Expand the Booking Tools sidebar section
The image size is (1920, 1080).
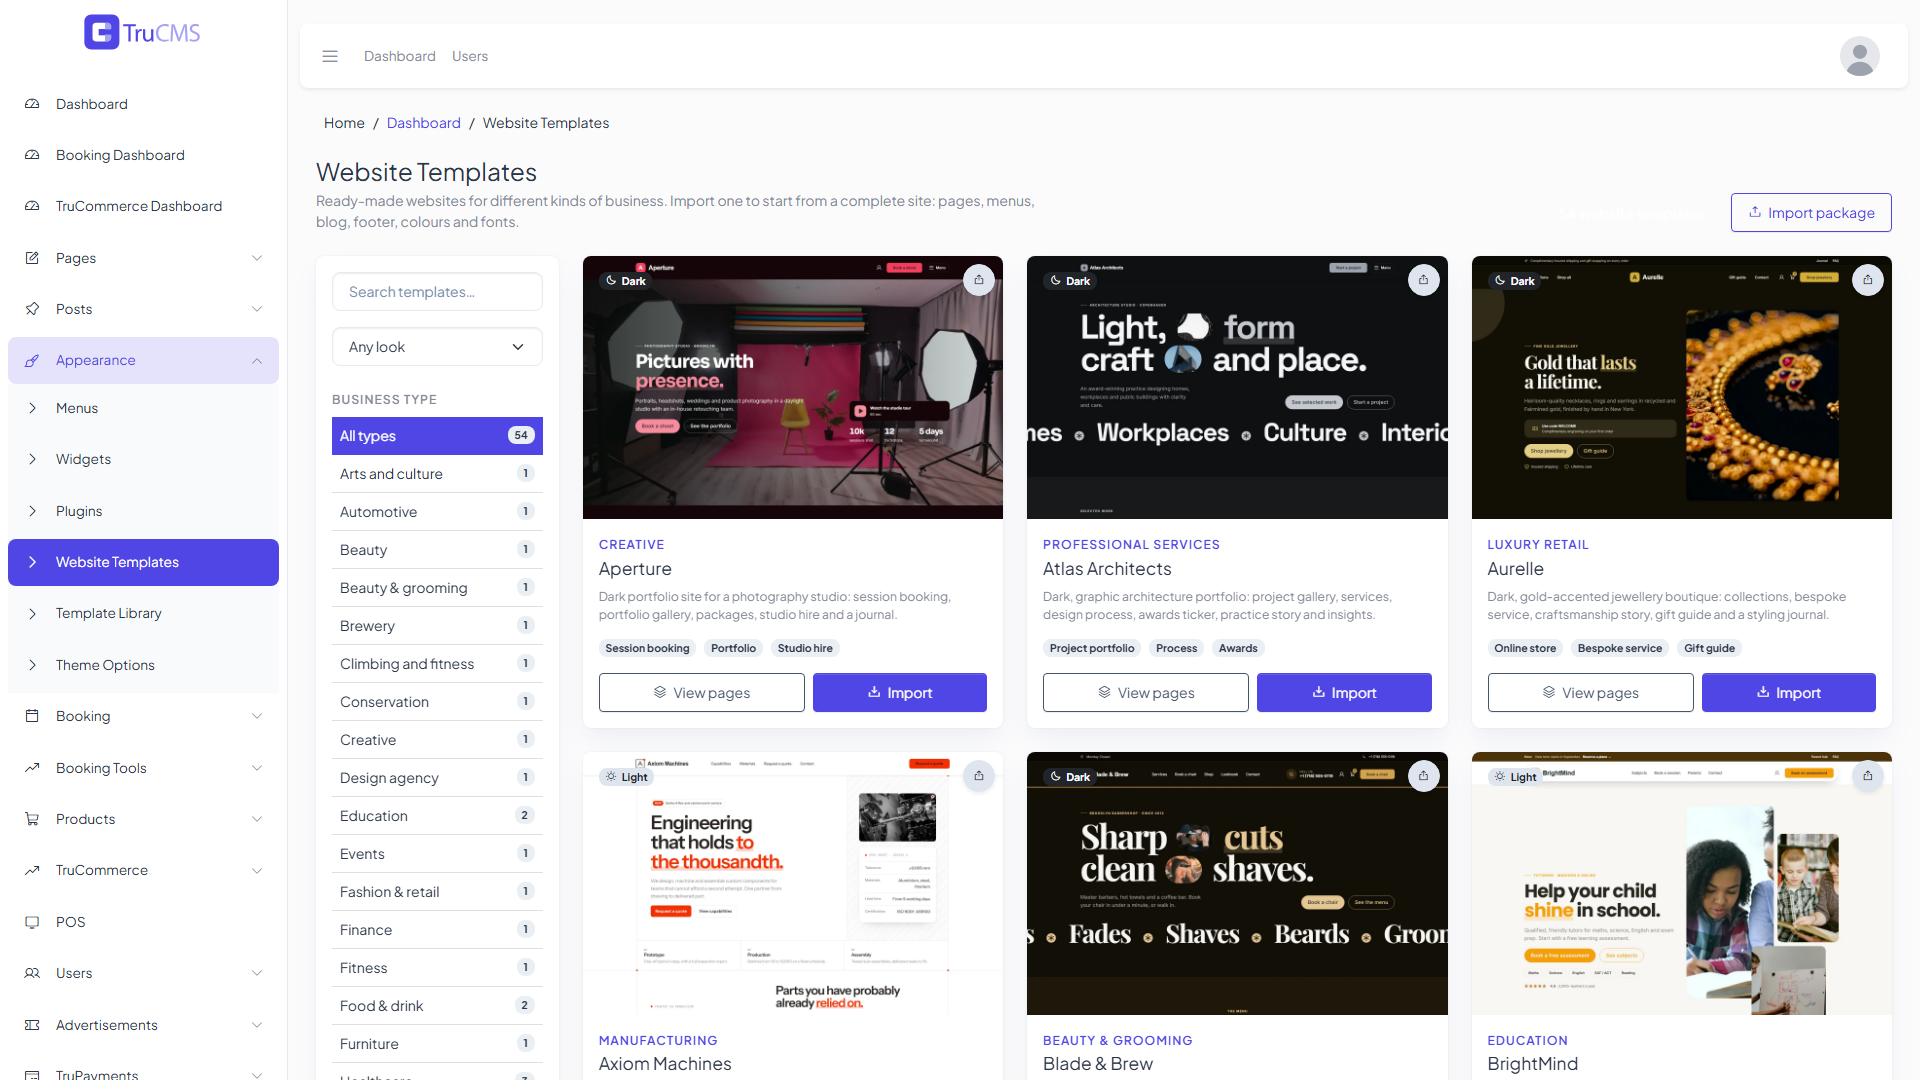click(x=143, y=768)
